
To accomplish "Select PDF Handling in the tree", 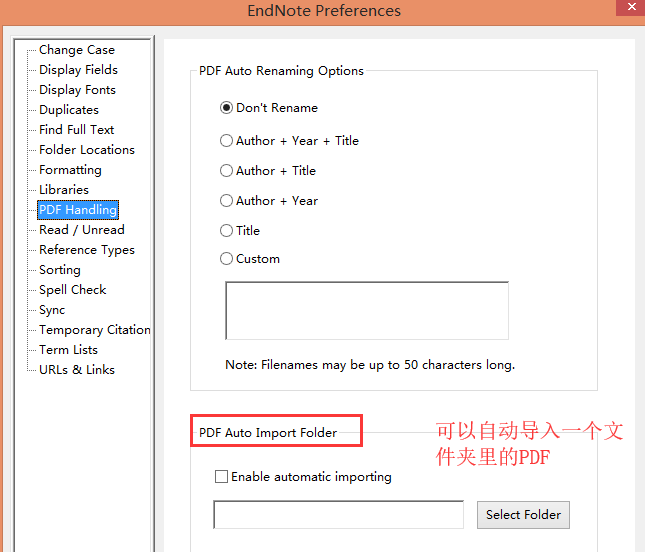I will (78, 210).
